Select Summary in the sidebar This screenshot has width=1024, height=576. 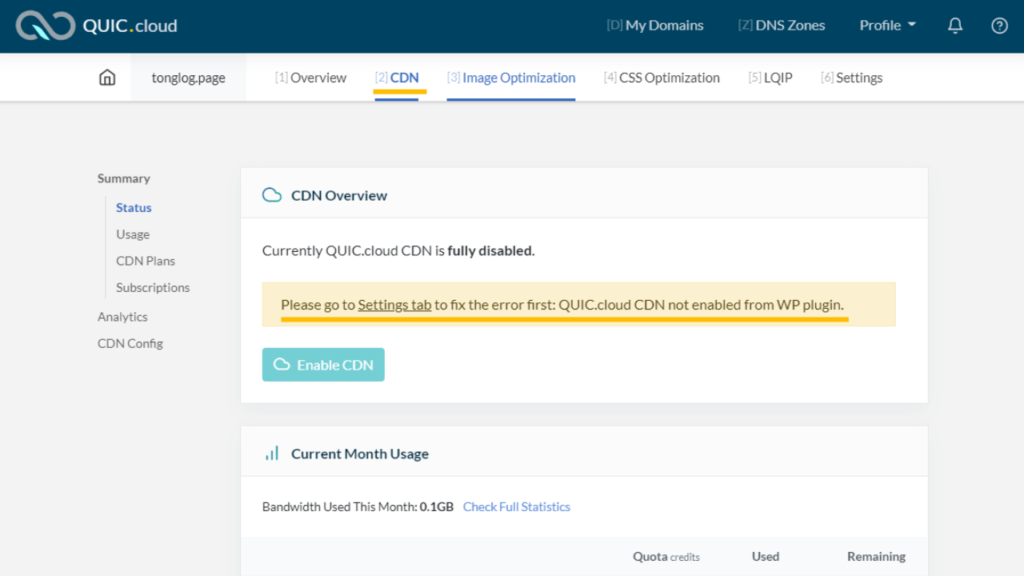pyautogui.click(x=123, y=178)
